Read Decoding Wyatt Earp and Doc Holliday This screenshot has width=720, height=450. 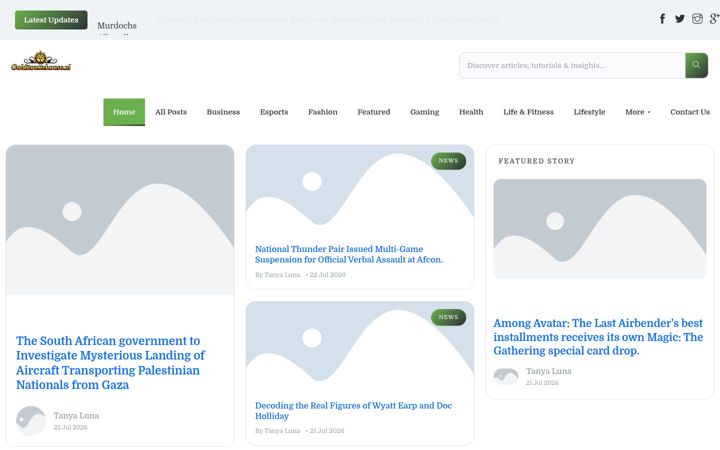(x=353, y=411)
